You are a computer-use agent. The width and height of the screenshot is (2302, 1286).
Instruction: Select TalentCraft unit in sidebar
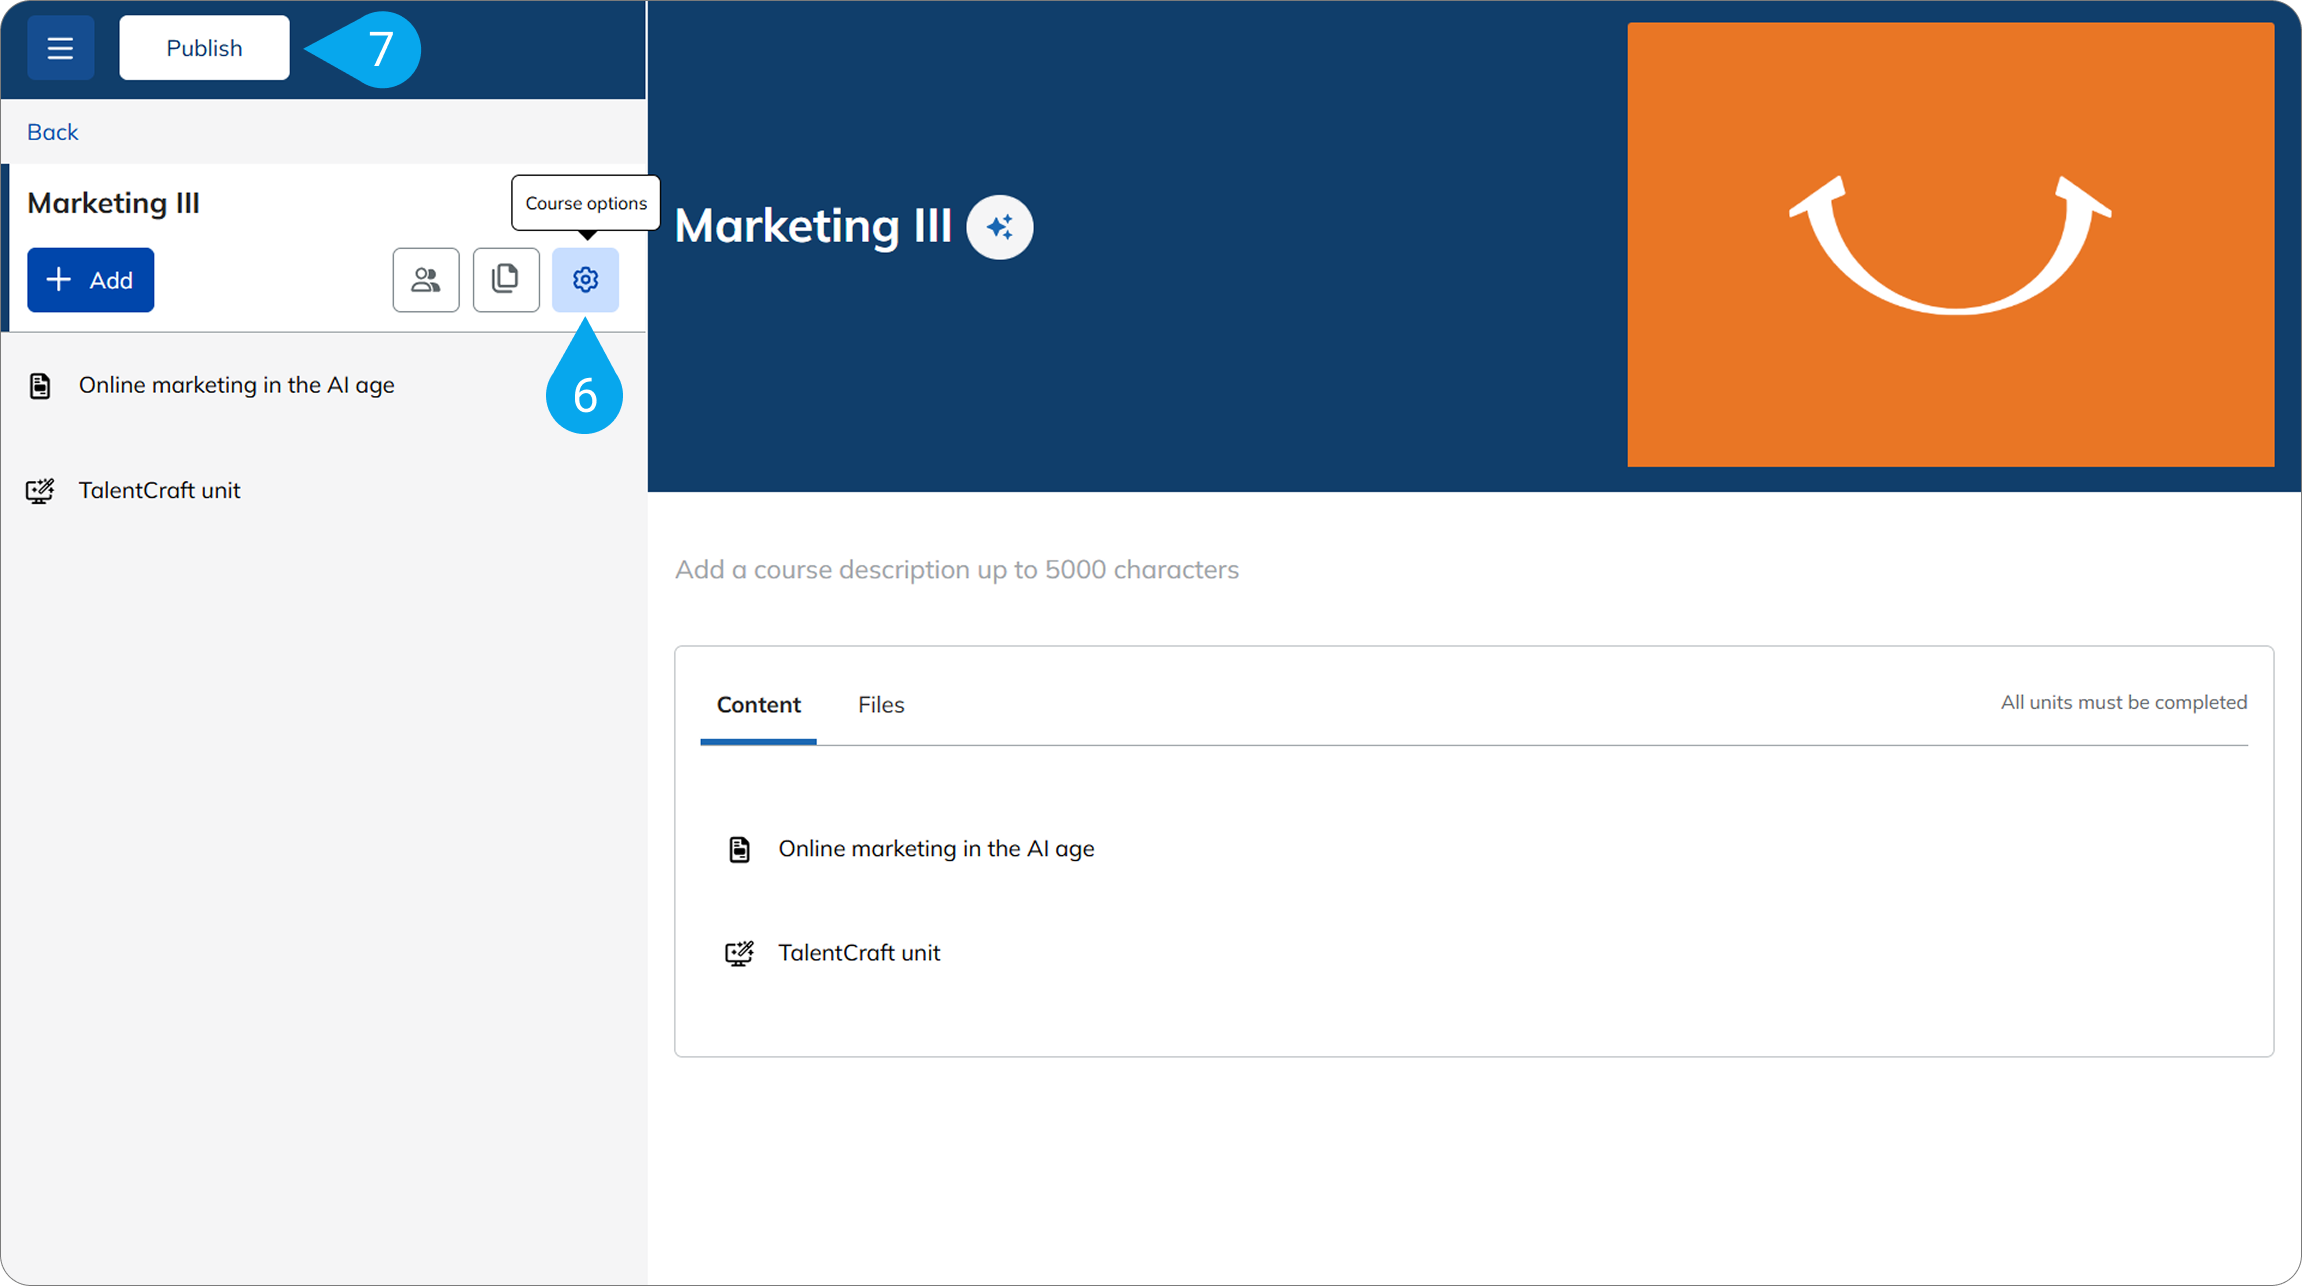(x=159, y=490)
